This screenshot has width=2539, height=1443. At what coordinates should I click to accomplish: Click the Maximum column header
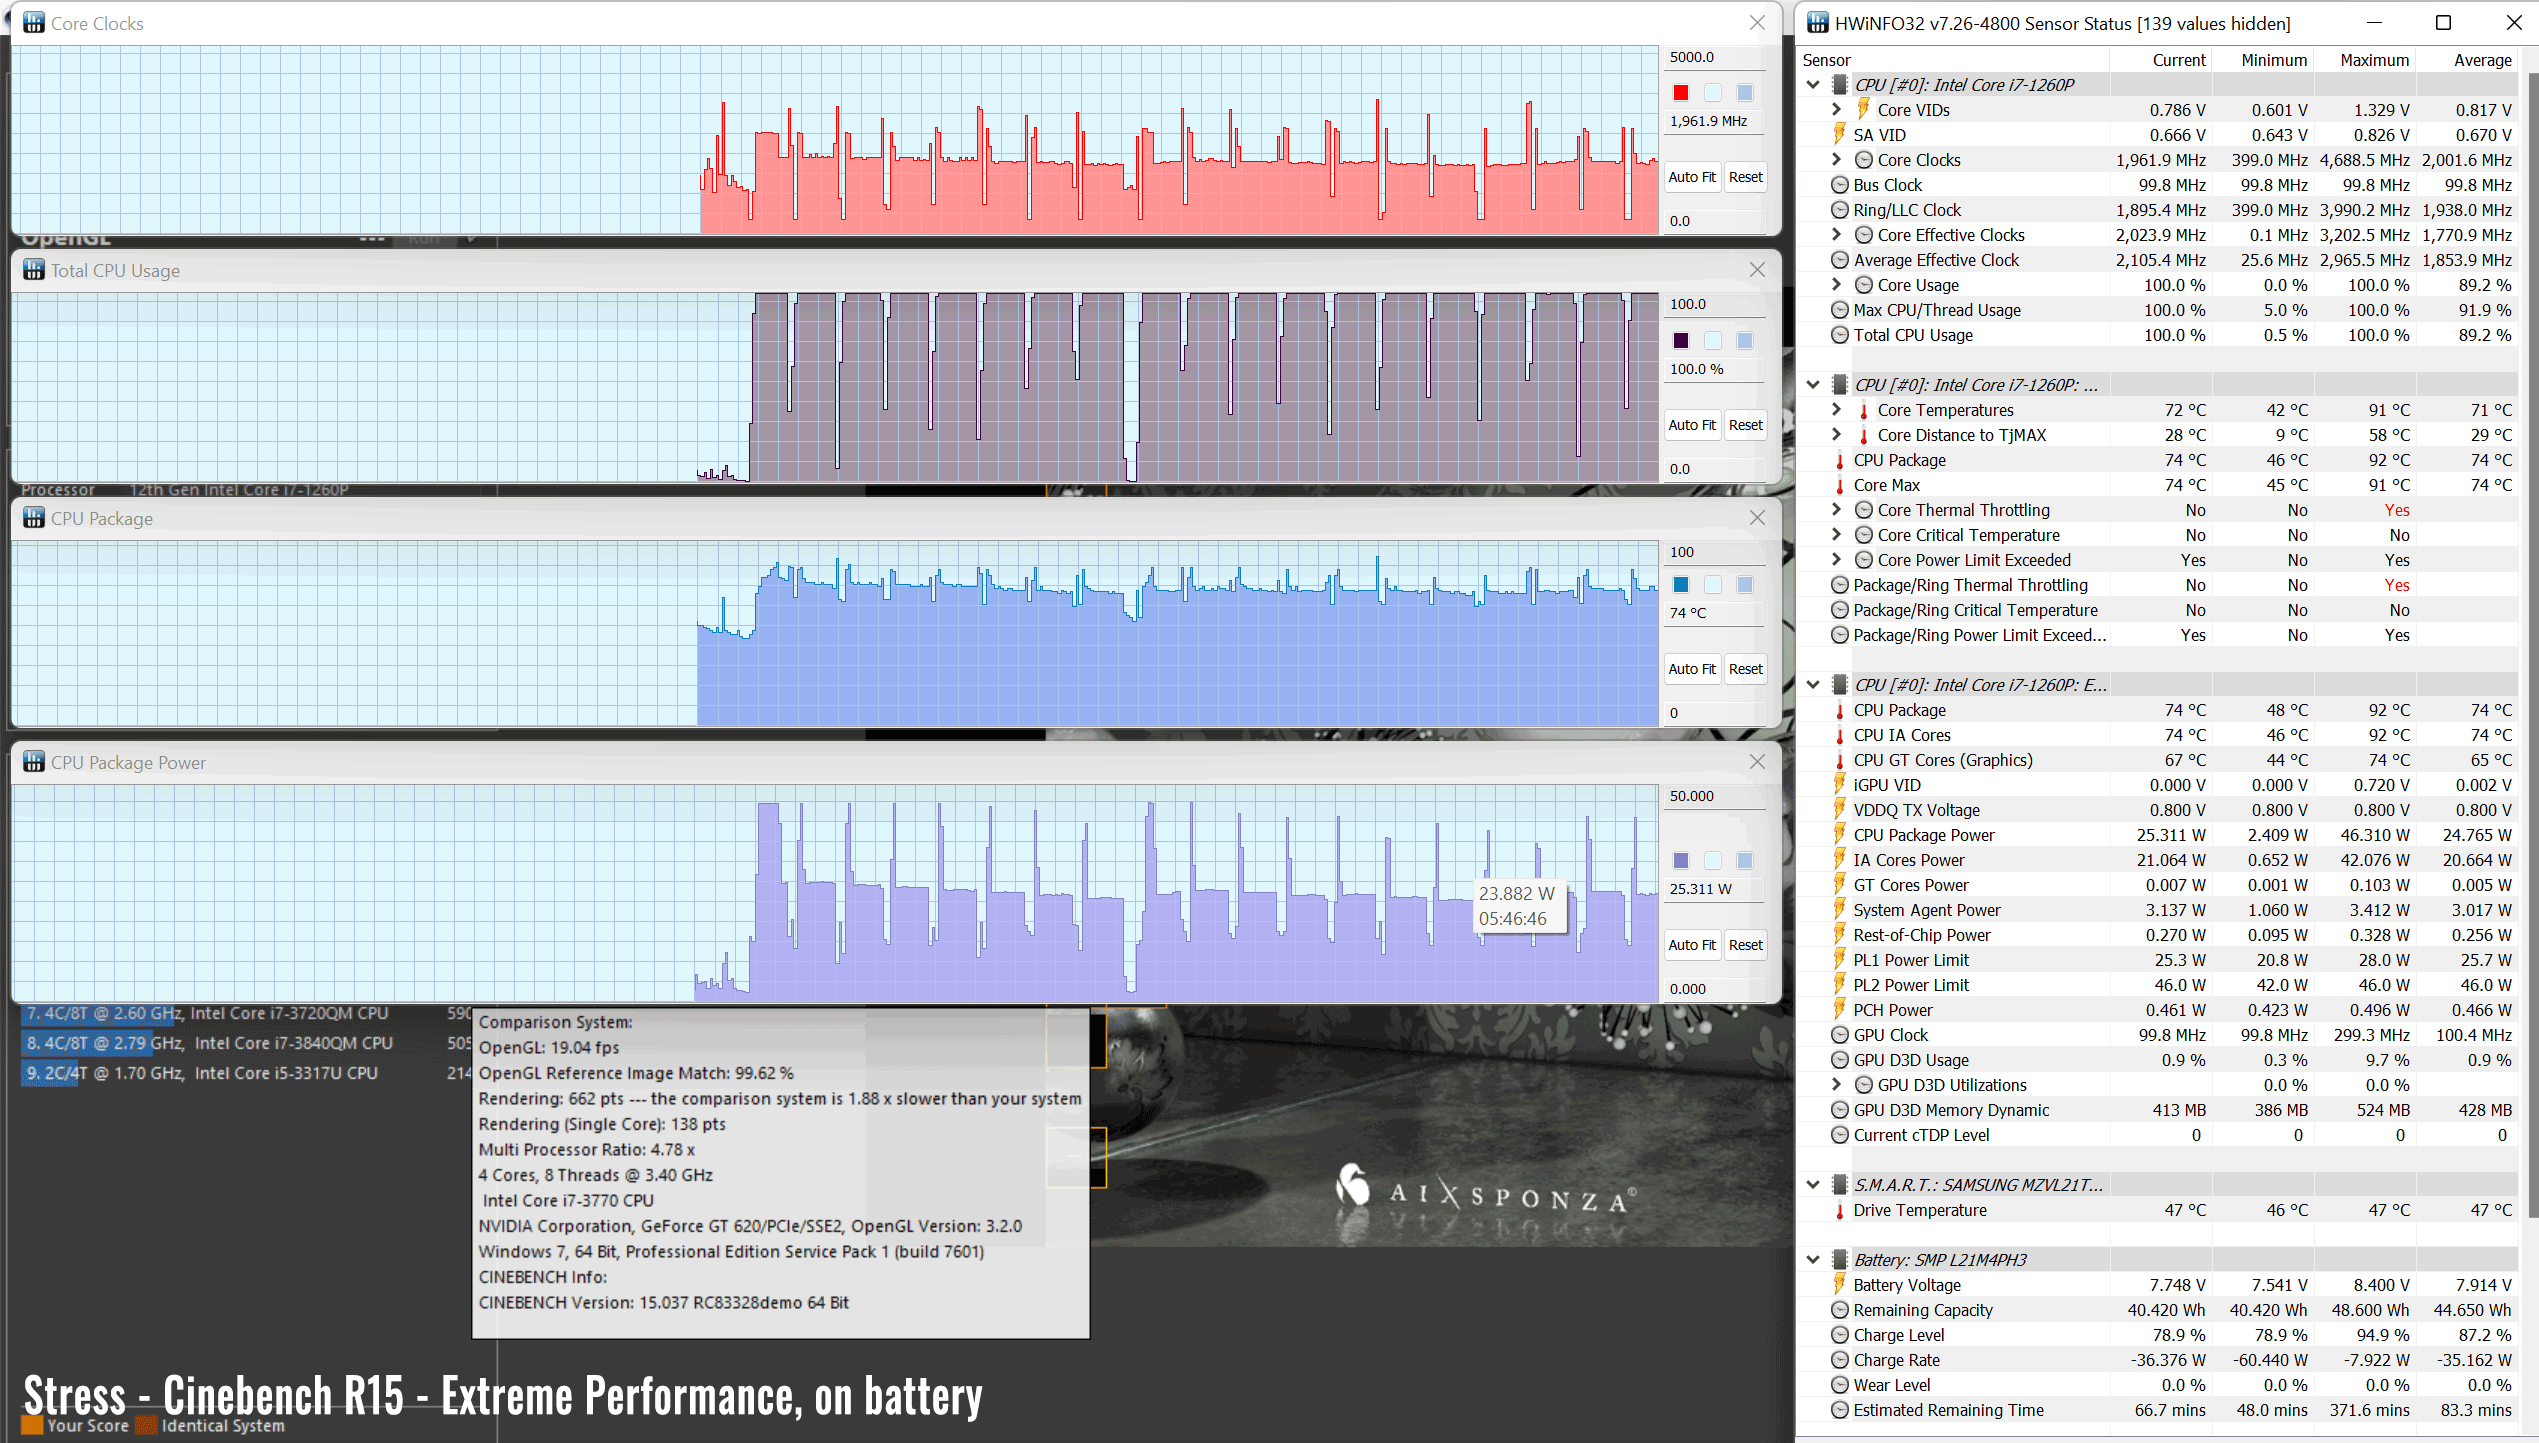click(x=2364, y=60)
